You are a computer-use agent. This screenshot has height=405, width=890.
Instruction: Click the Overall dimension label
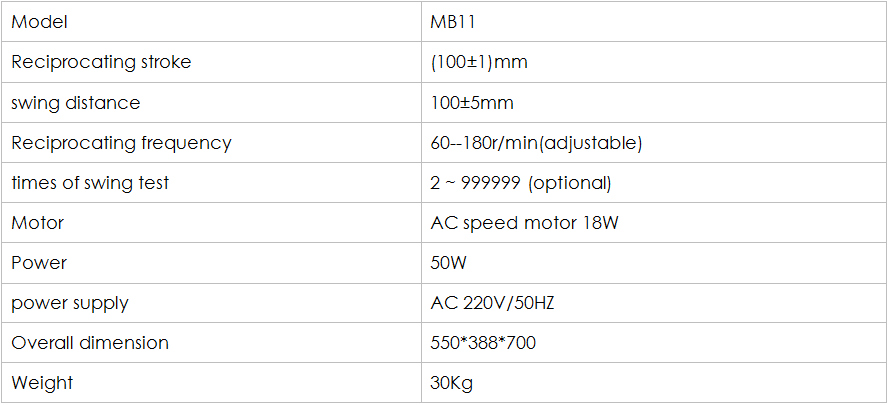tap(90, 343)
